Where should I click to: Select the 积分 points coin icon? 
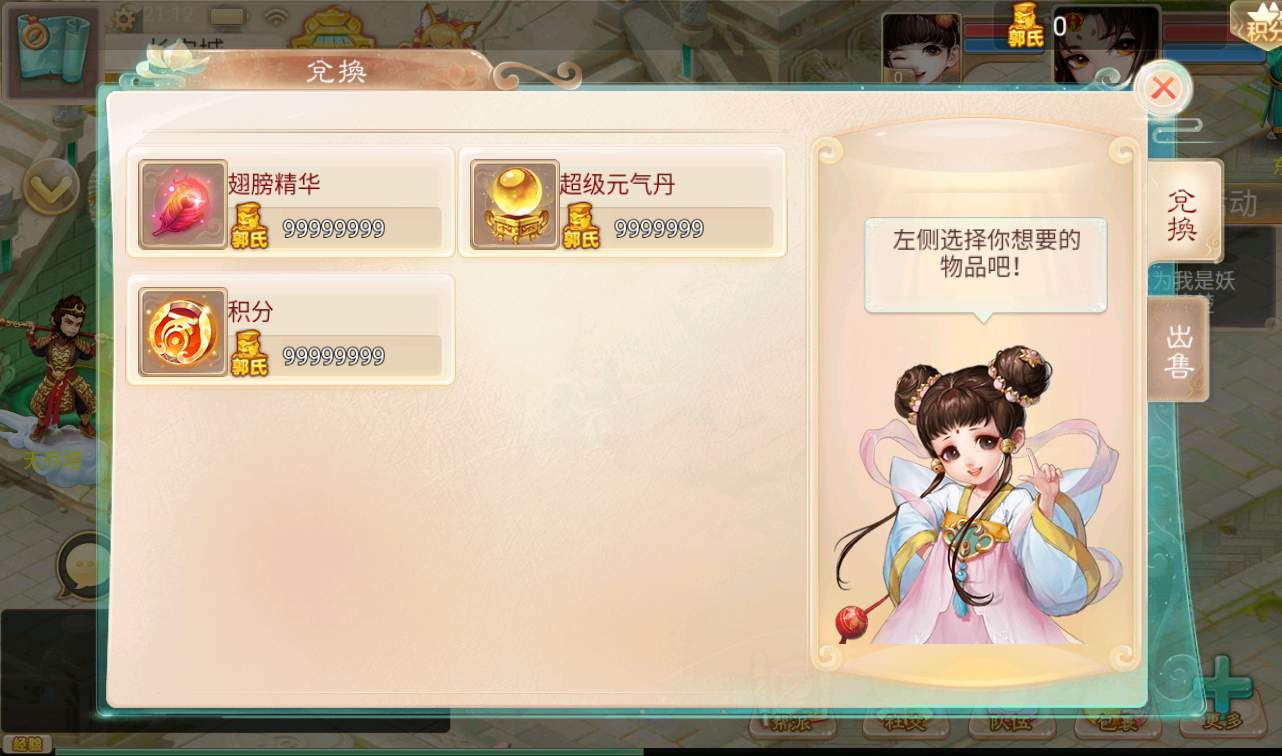pyautogui.click(x=182, y=332)
